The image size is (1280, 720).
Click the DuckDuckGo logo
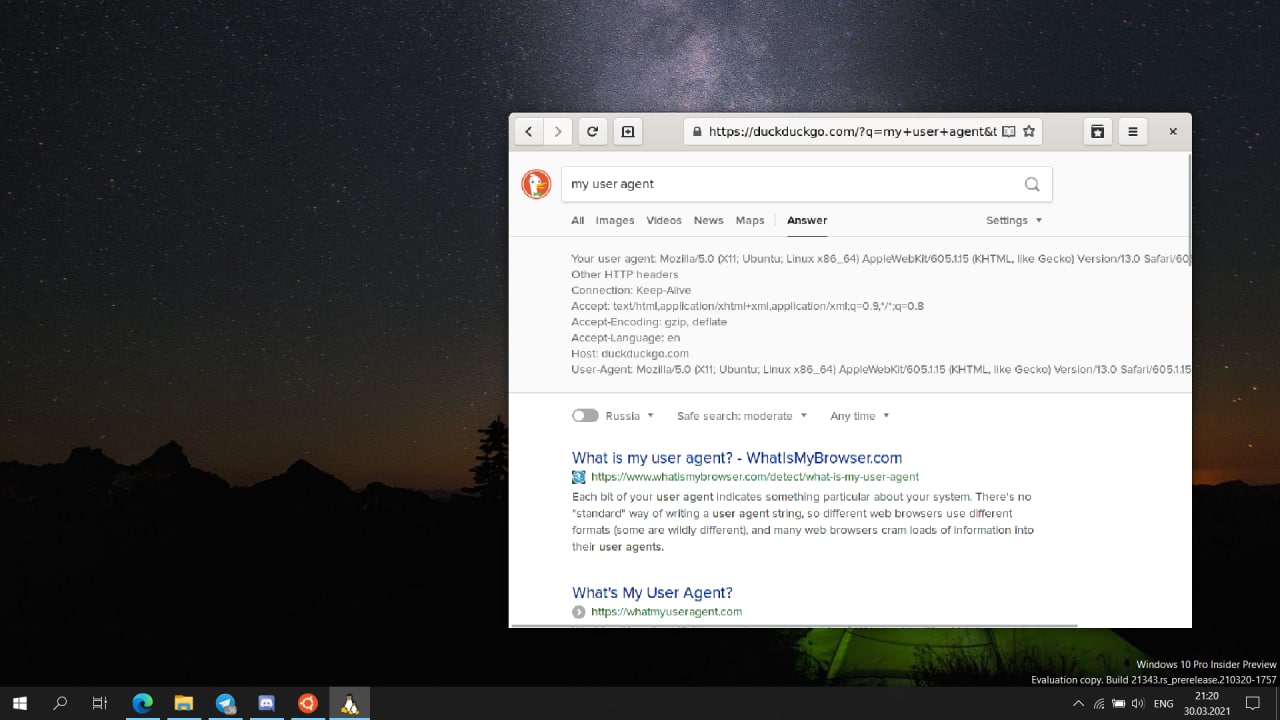pos(536,184)
